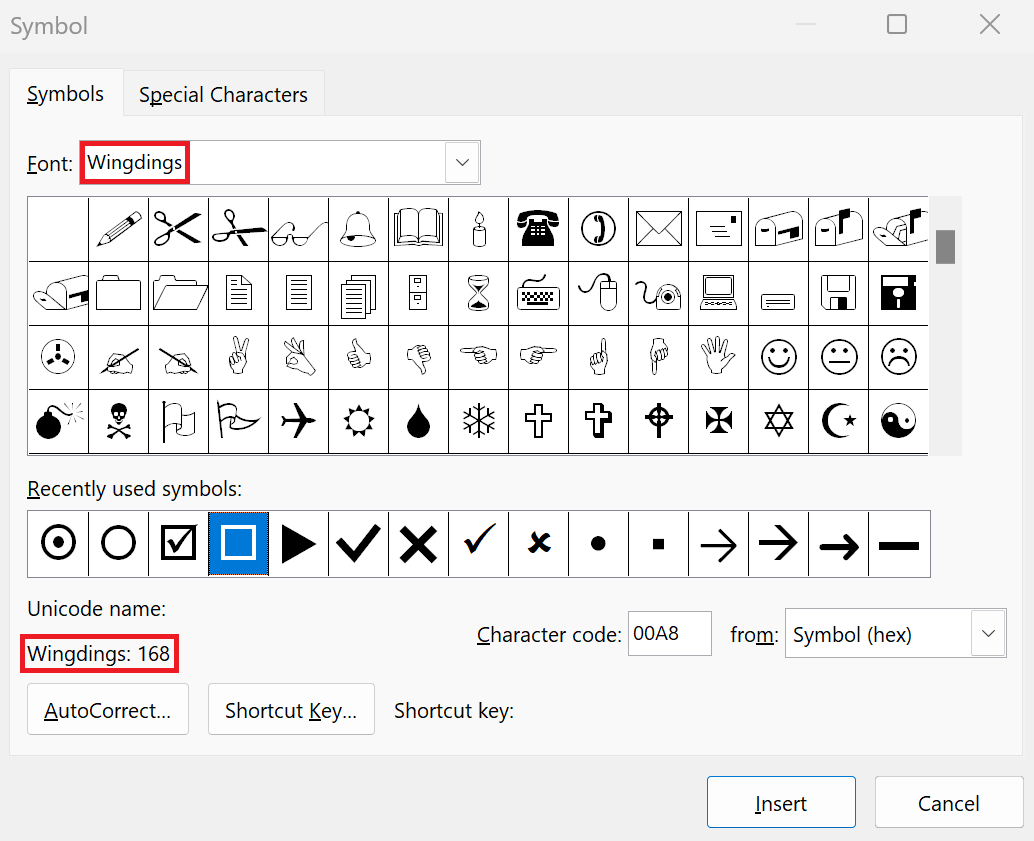Select the eyeglasses symbol
The width and height of the screenshot is (1034, 841).
(x=298, y=229)
